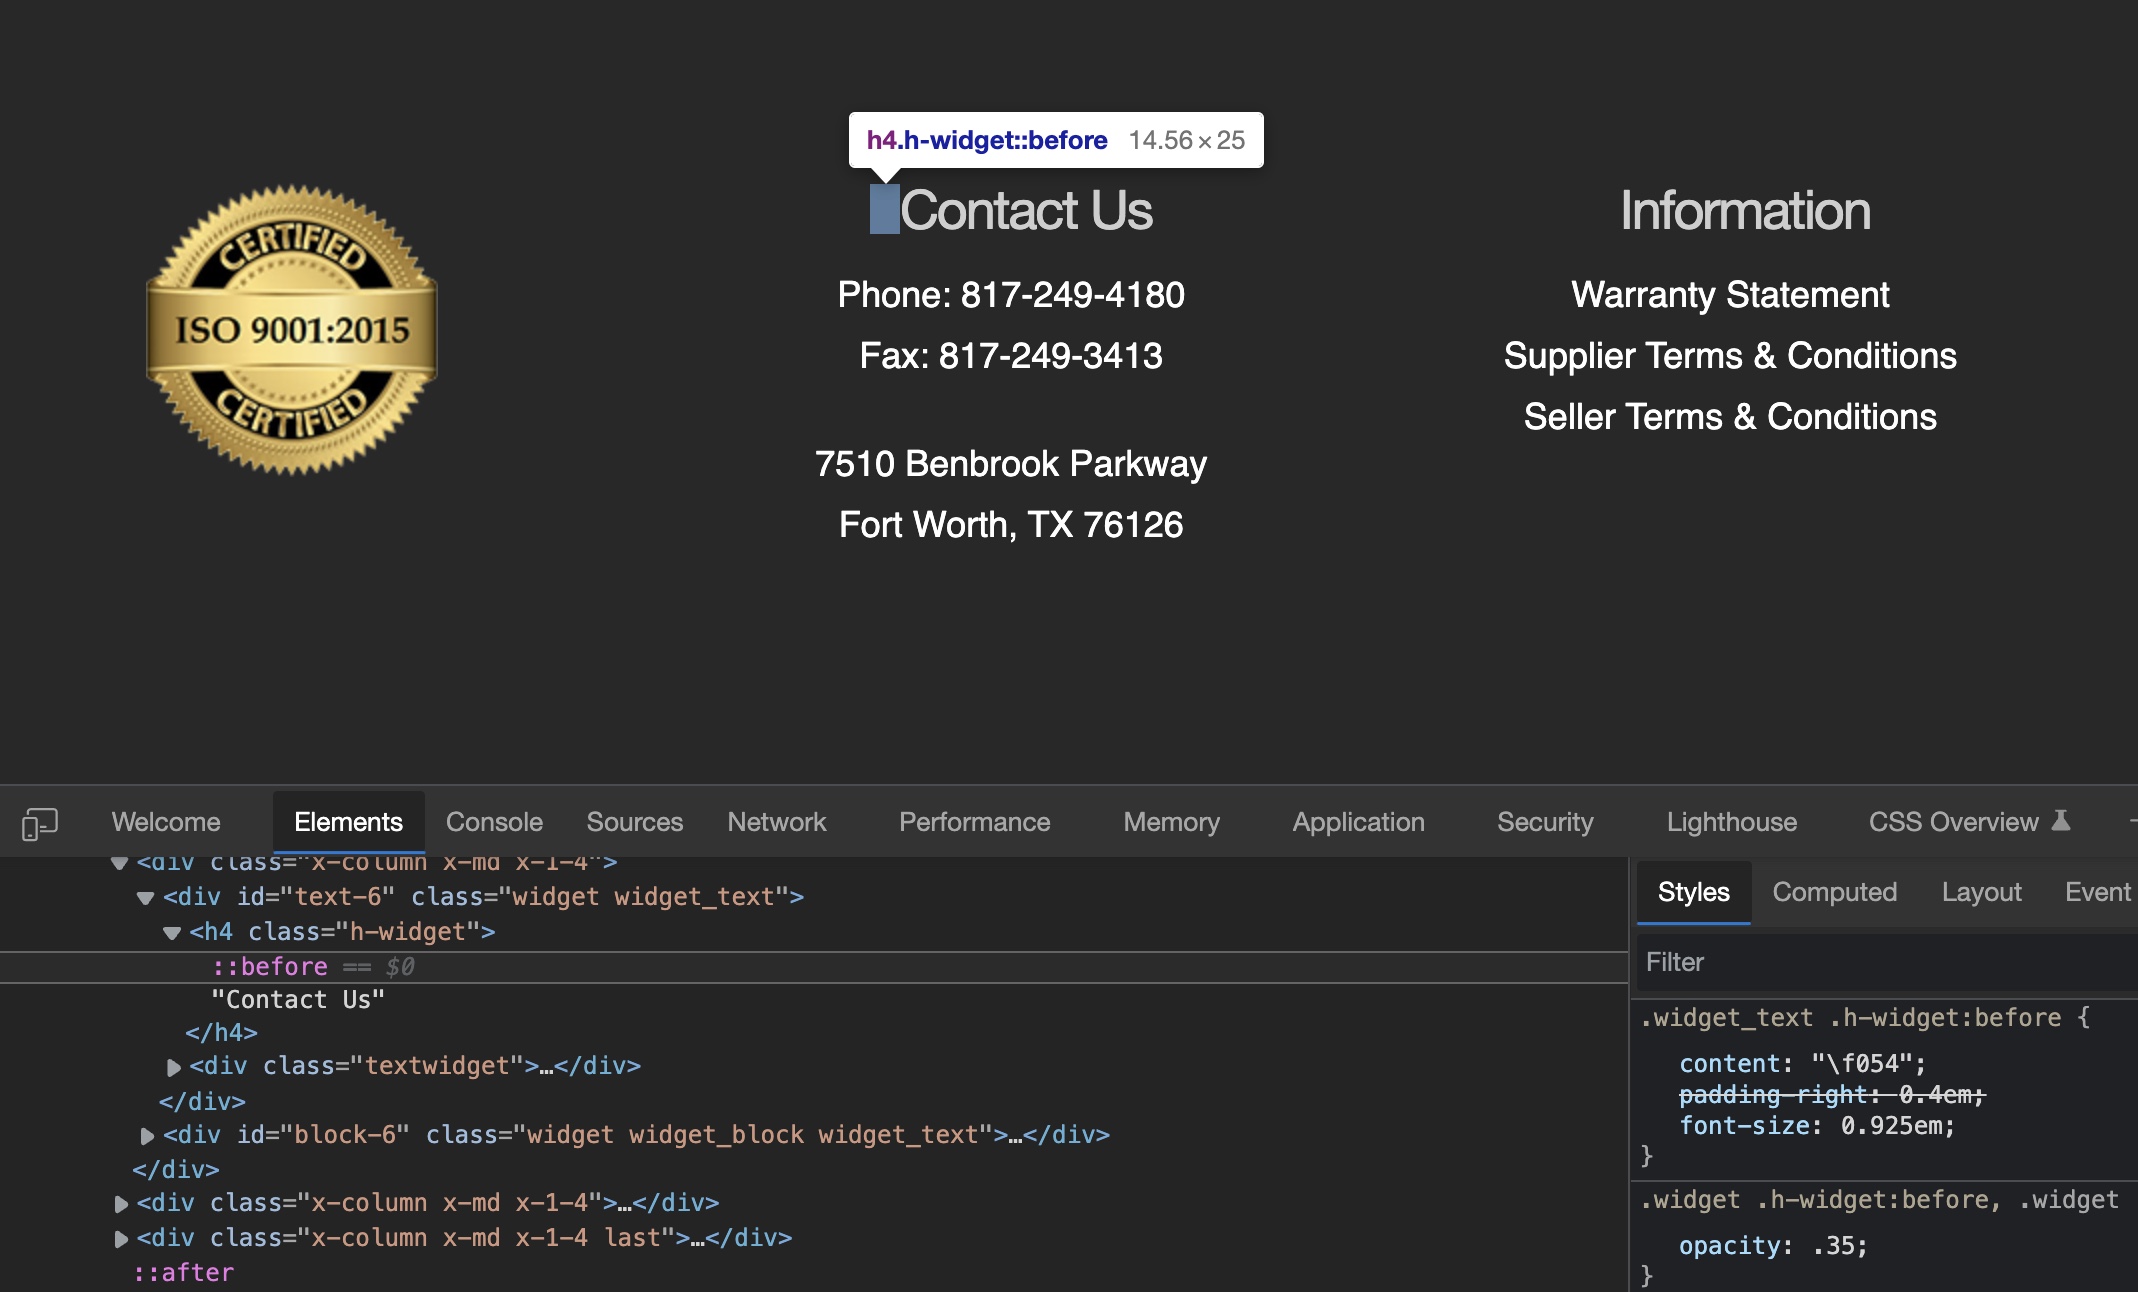2138x1292 pixels.
Task: Switch to Computed styles tab
Action: [1834, 892]
